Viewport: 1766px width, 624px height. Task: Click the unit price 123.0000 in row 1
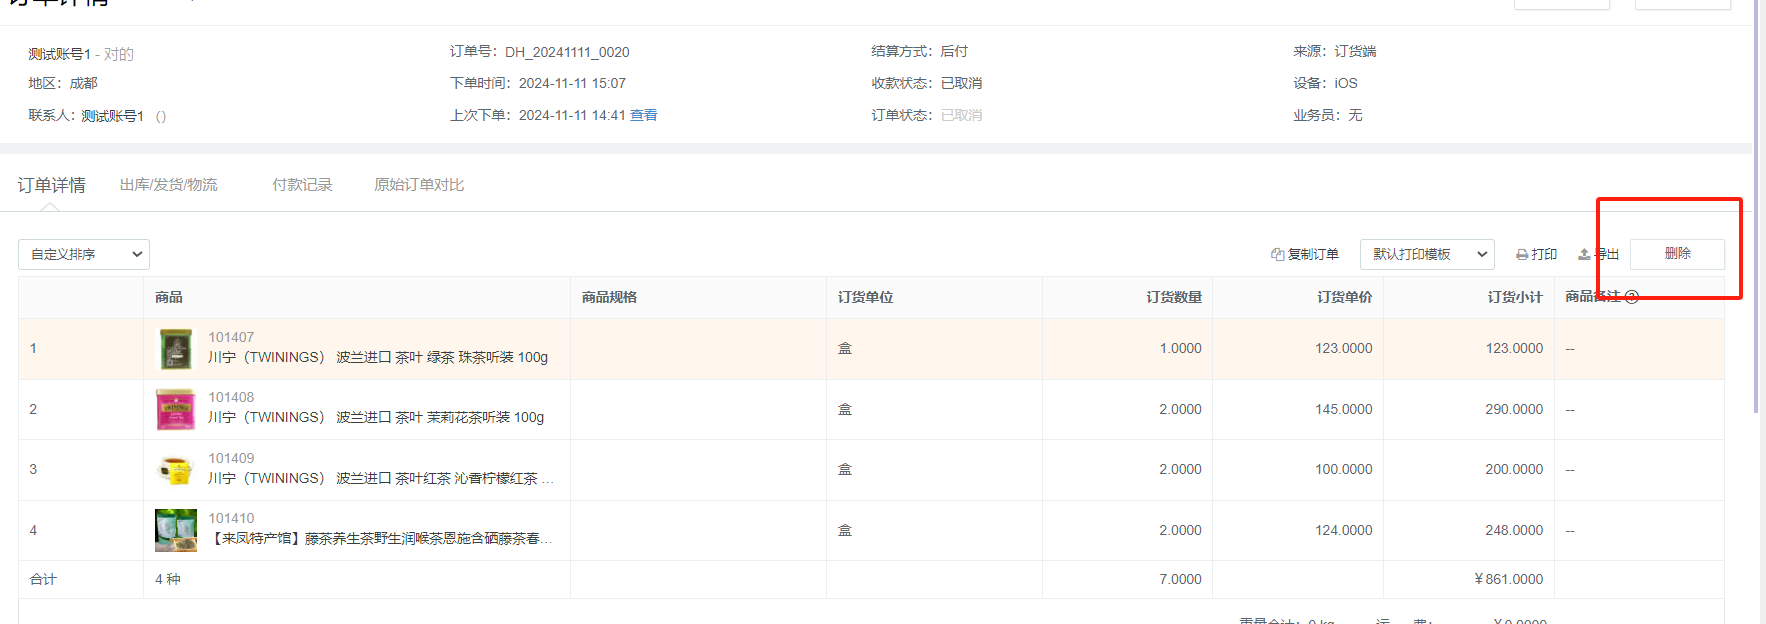1344,348
